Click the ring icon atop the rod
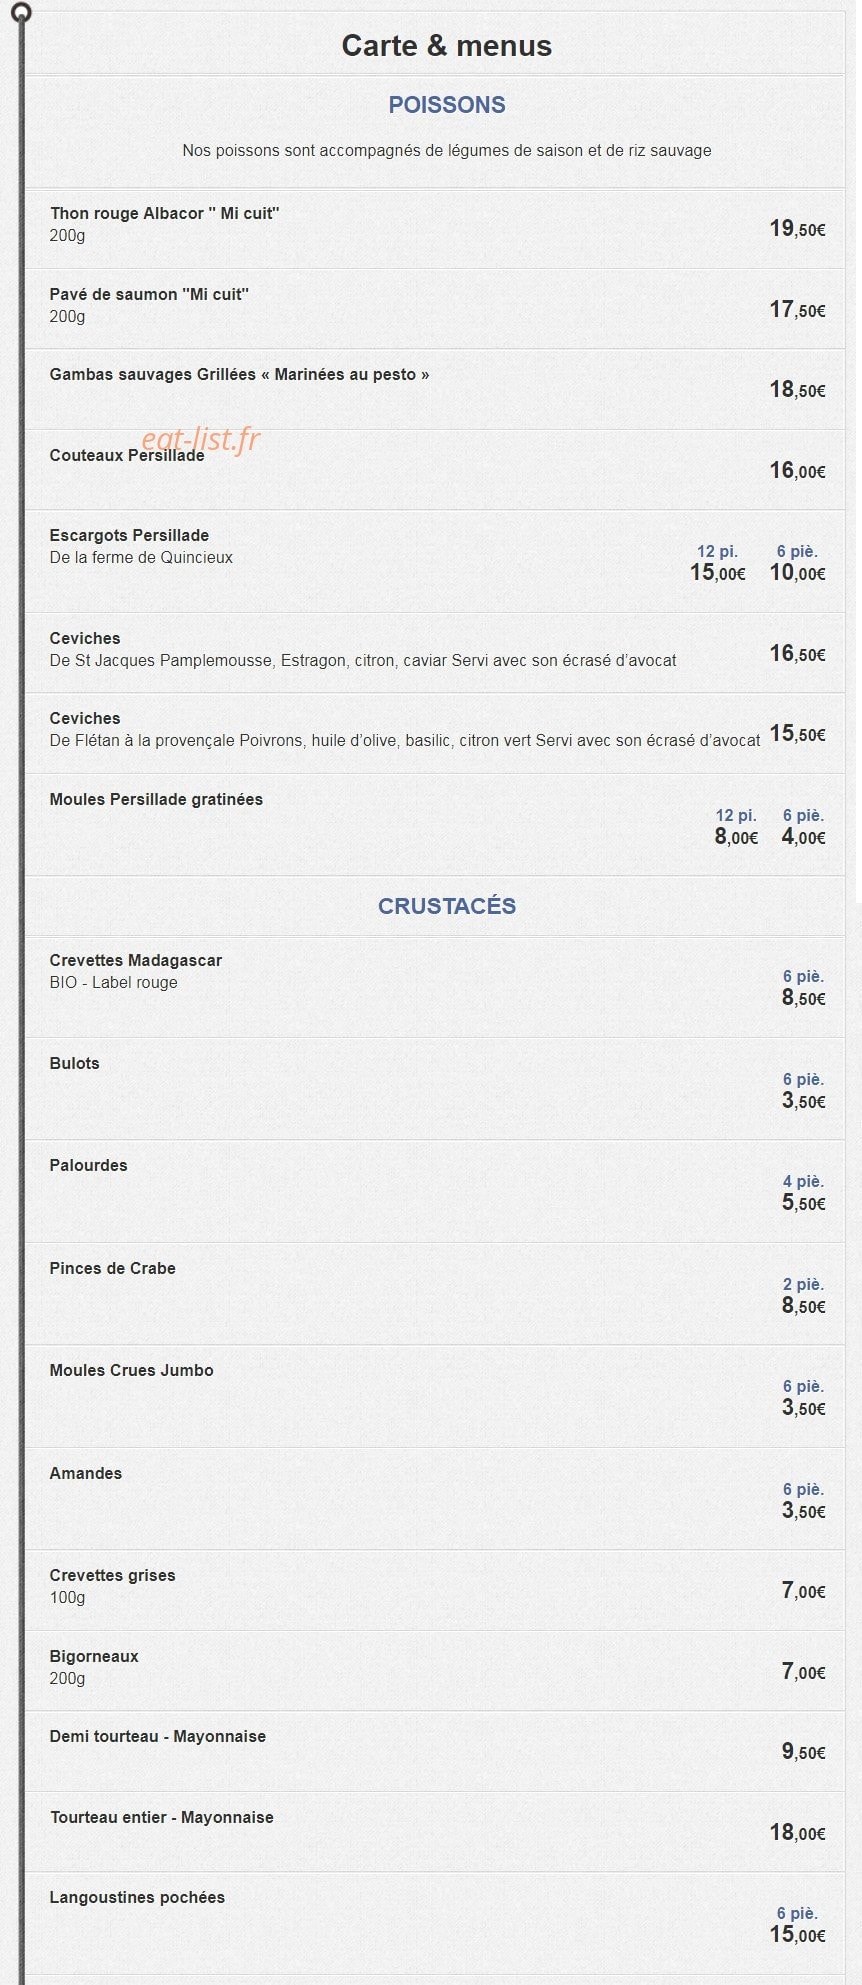This screenshot has height=1985, width=862. 20,13
